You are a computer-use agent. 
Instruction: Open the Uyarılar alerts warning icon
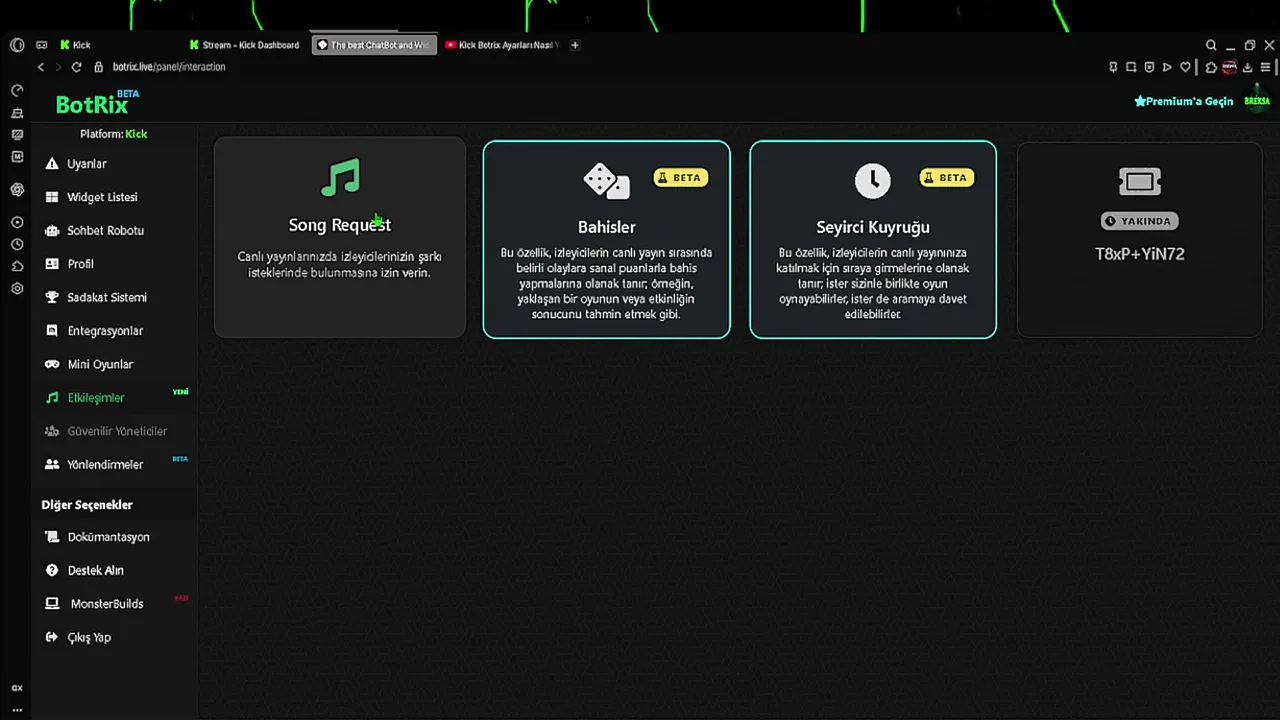pos(52,164)
